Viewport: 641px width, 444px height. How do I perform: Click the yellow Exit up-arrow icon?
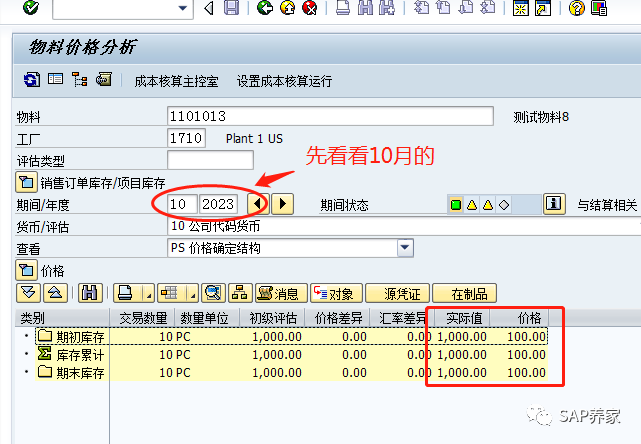click(x=288, y=7)
